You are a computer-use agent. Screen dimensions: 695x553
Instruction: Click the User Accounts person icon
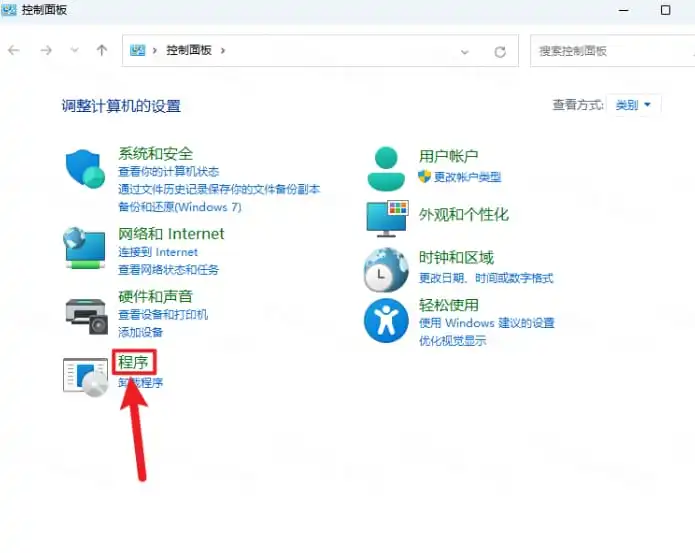click(386, 169)
